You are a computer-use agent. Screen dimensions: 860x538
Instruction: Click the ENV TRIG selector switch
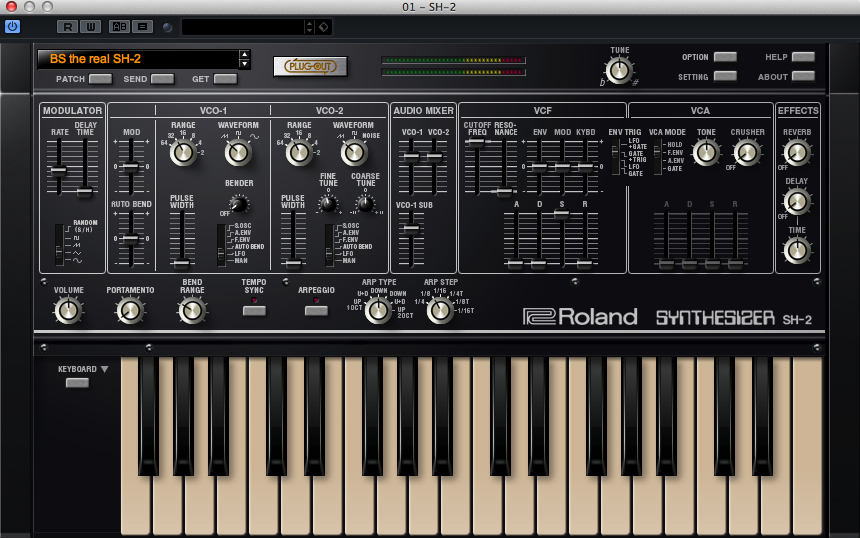click(x=616, y=157)
